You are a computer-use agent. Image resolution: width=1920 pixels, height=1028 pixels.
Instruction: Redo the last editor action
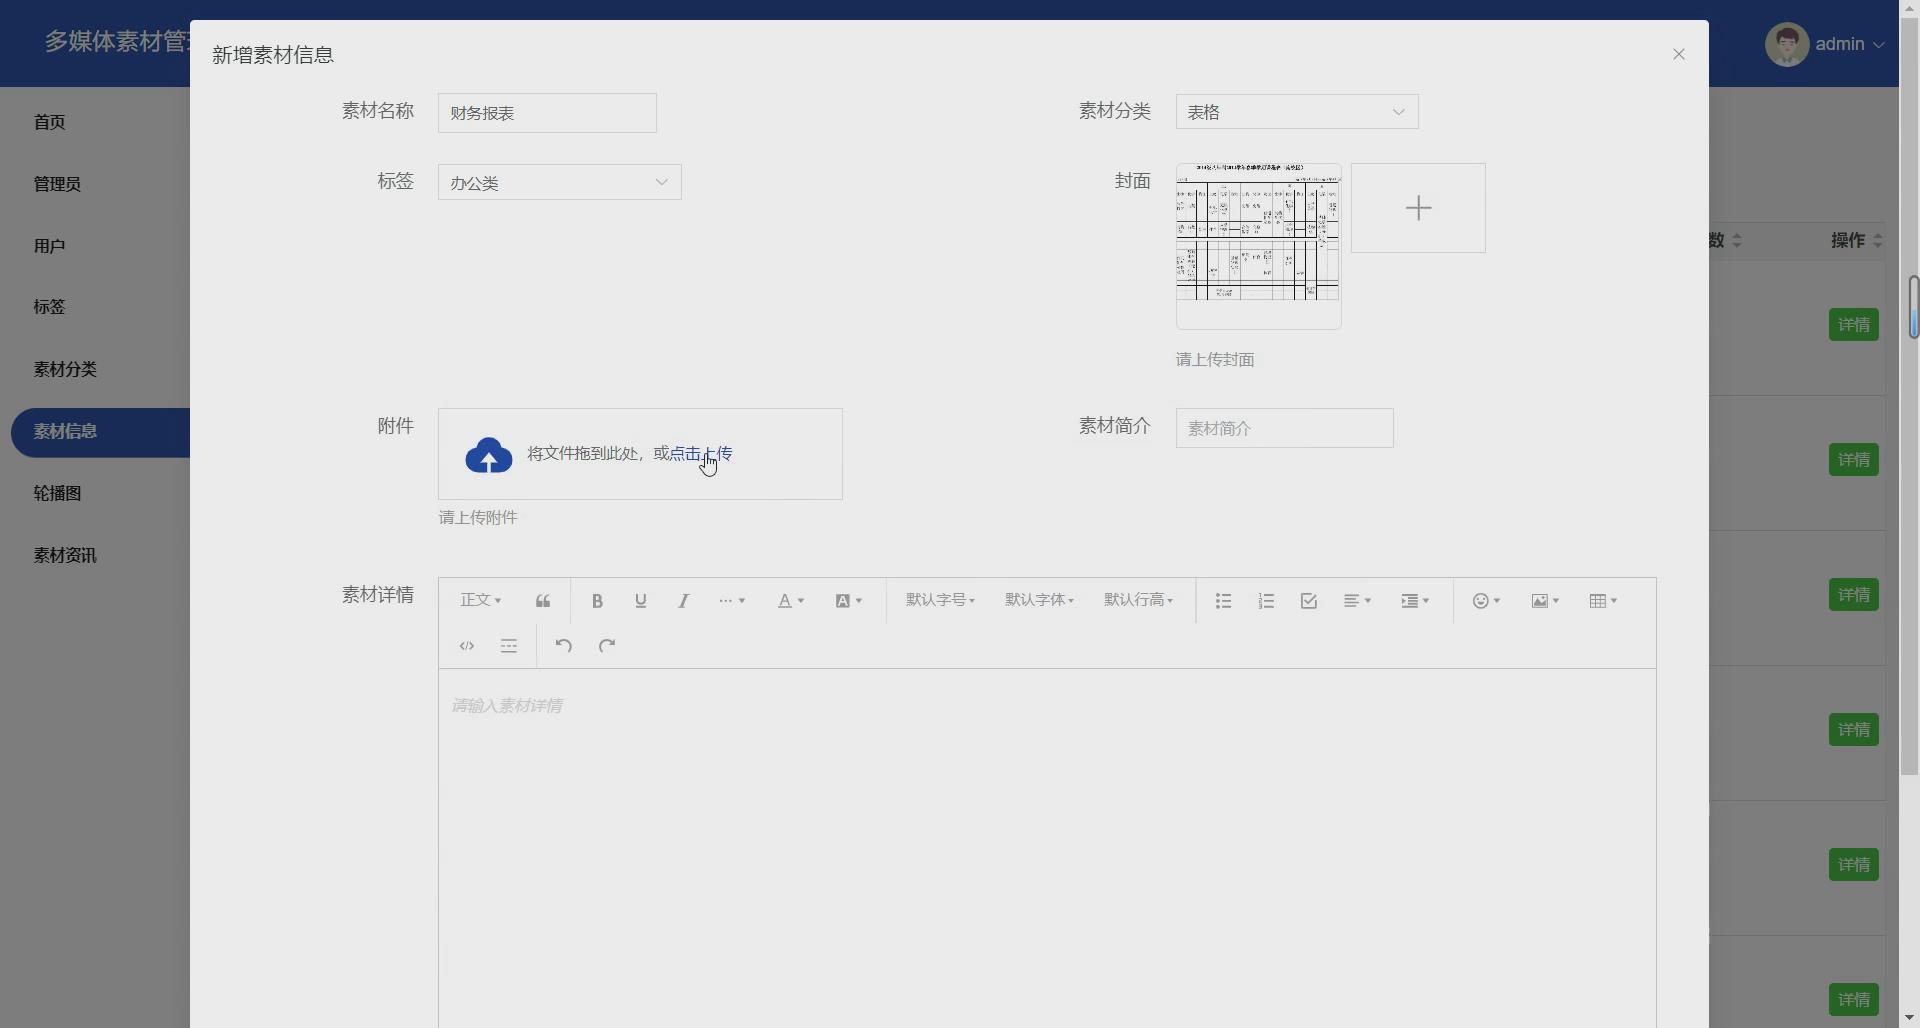(607, 645)
